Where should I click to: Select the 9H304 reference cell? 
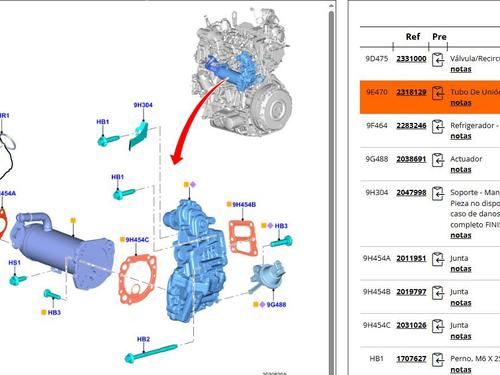pos(377,192)
